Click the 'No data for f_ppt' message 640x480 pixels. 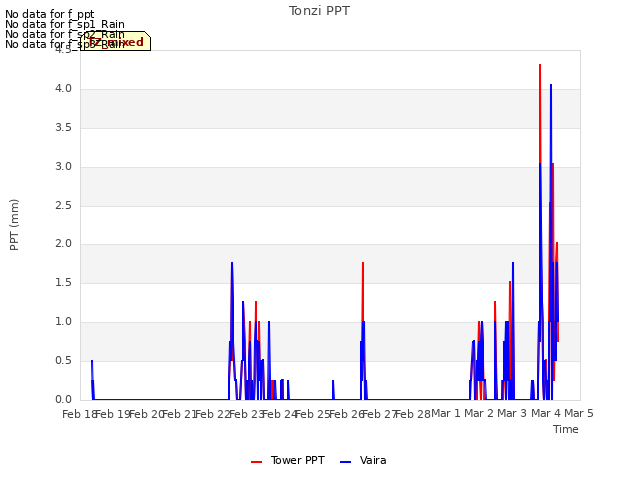click(x=50, y=14)
